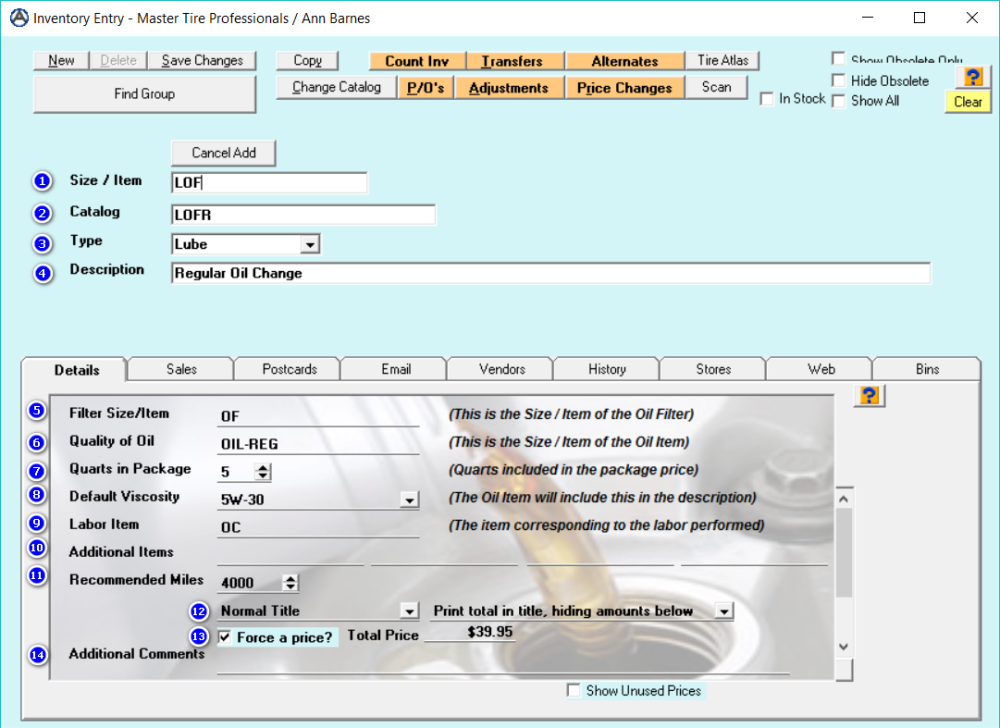Uncheck the Force a price checkbox
This screenshot has height=728, width=1000.
pos(223,635)
